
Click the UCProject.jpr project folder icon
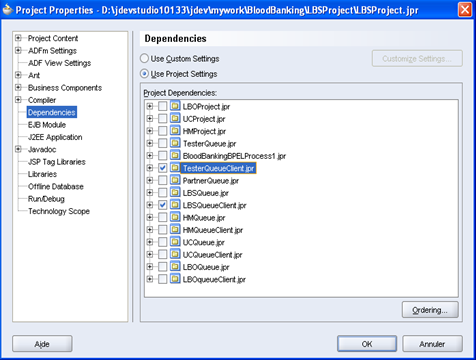[x=175, y=118]
